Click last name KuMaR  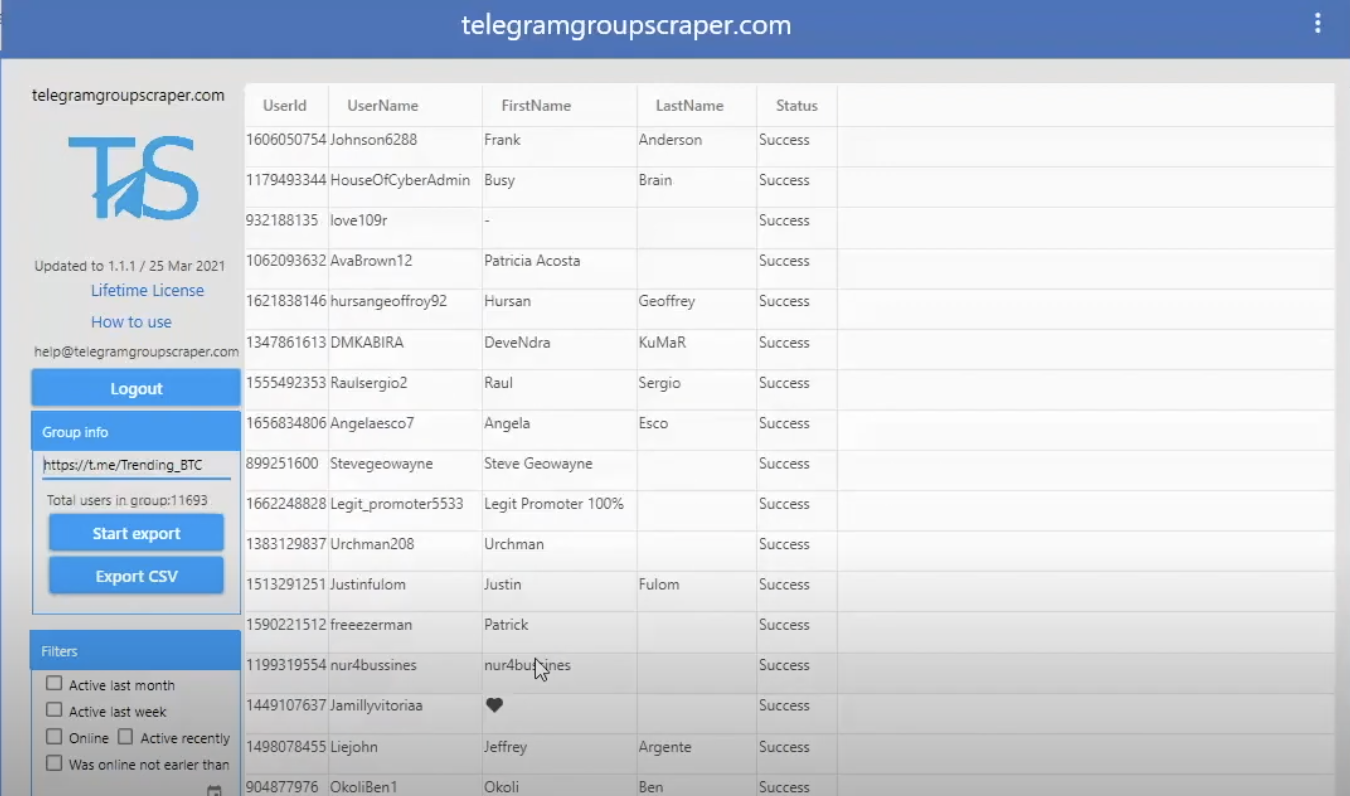point(663,342)
